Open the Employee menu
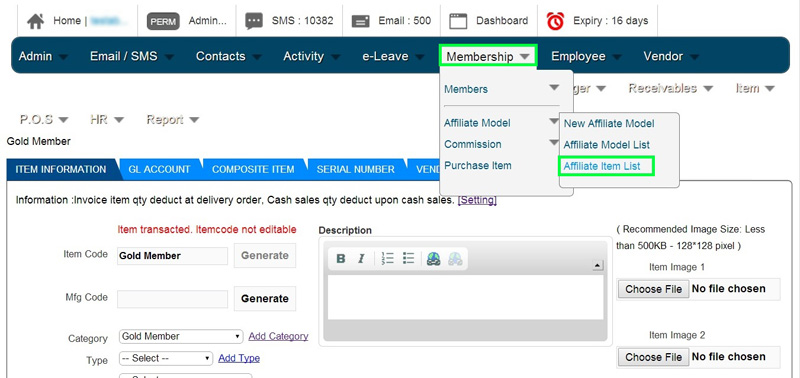This screenshot has width=800, height=378. 586,56
